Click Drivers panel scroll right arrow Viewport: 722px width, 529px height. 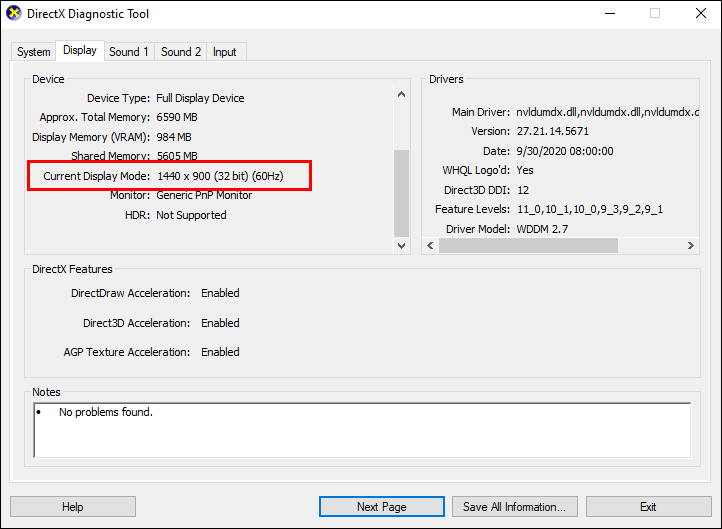tap(691, 245)
